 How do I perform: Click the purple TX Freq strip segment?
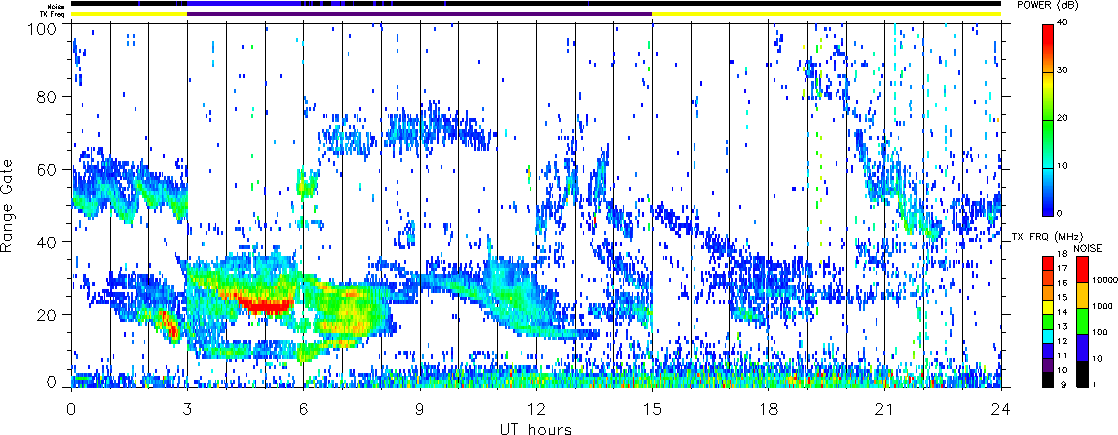point(420,14)
